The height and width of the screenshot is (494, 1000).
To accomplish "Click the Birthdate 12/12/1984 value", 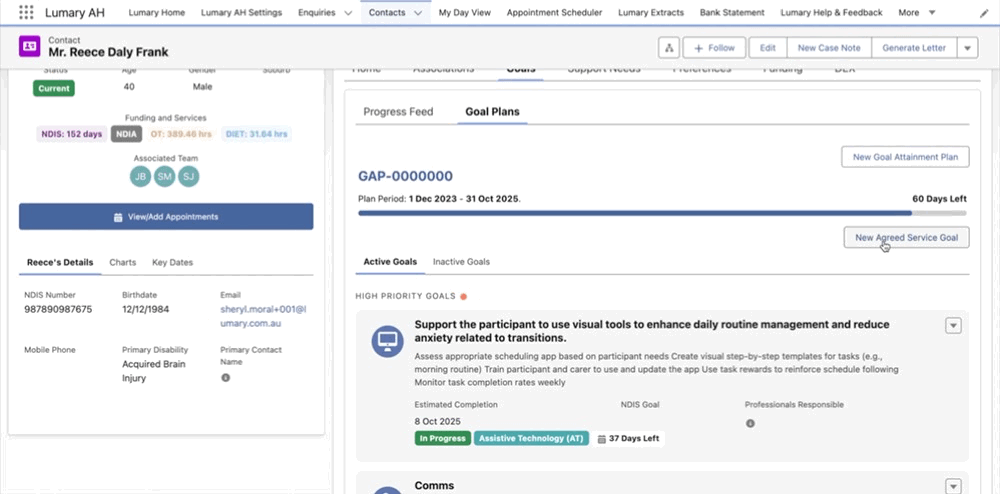I will pyautogui.click(x=145, y=310).
